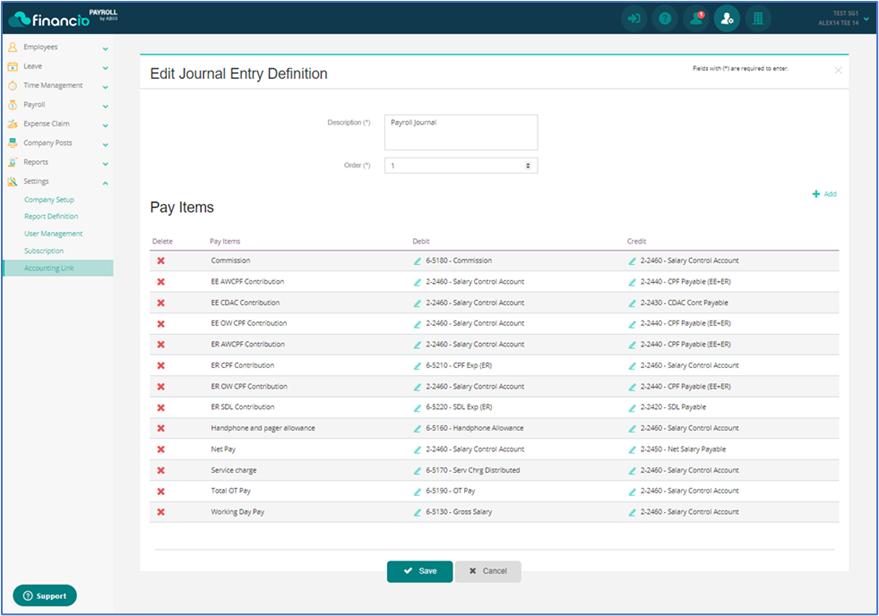Select User Management in the sidebar
Image resolution: width=879 pixels, height=616 pixels.
tap(53, 233)
